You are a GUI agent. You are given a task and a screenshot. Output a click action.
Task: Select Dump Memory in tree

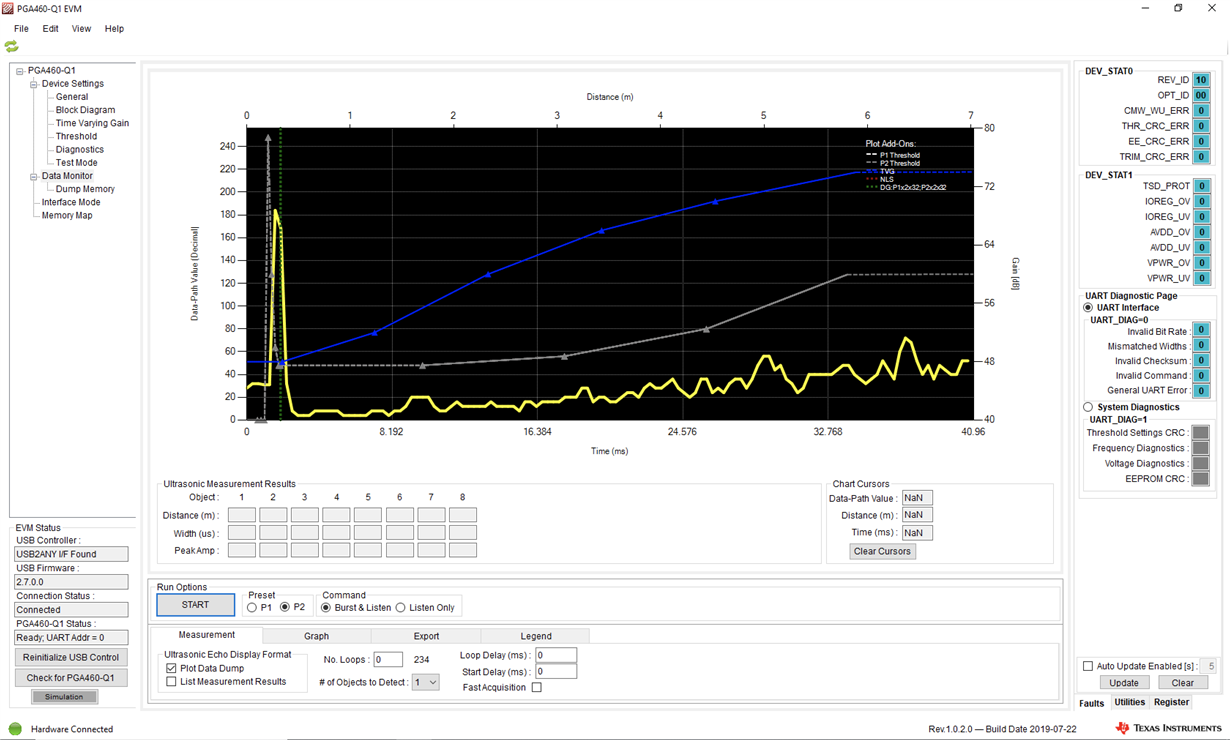coord(85,189)
